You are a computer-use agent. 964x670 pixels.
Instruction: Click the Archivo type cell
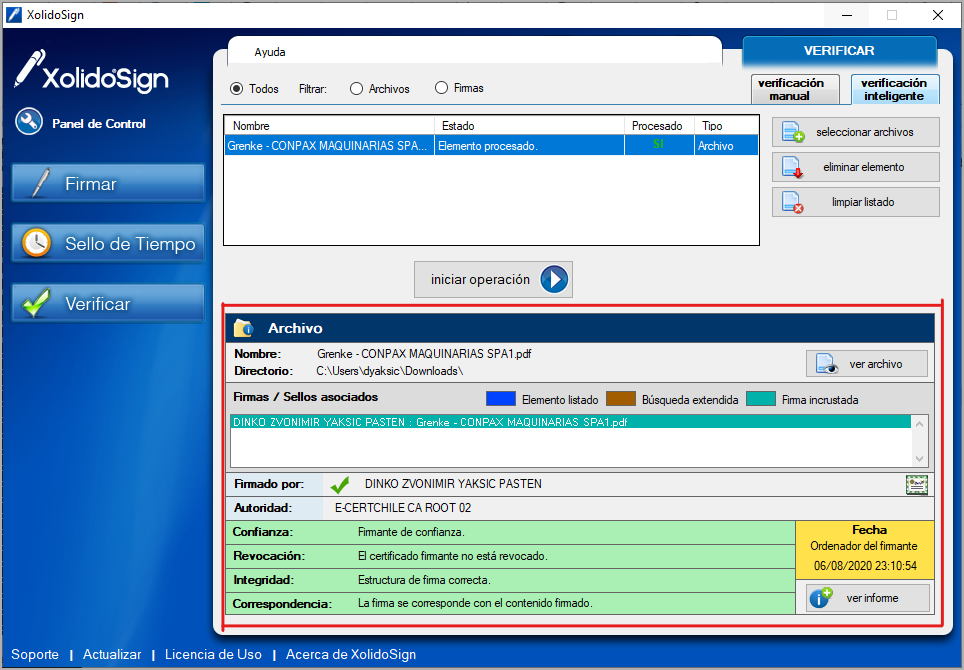(727, 146)
